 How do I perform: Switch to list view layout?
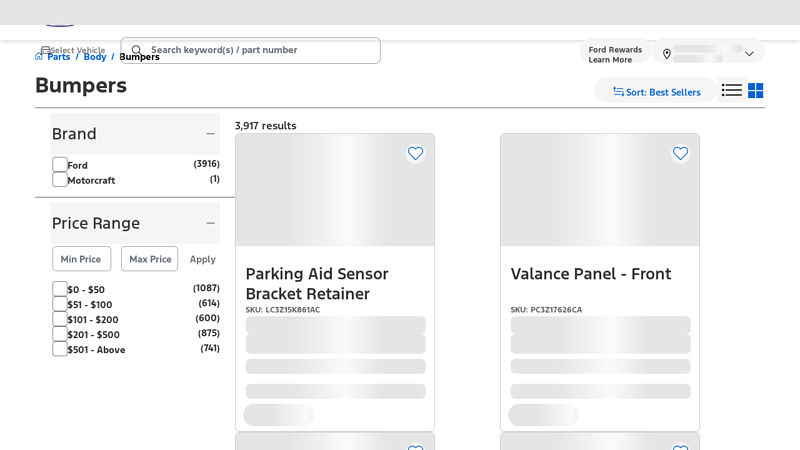point(732,91)
